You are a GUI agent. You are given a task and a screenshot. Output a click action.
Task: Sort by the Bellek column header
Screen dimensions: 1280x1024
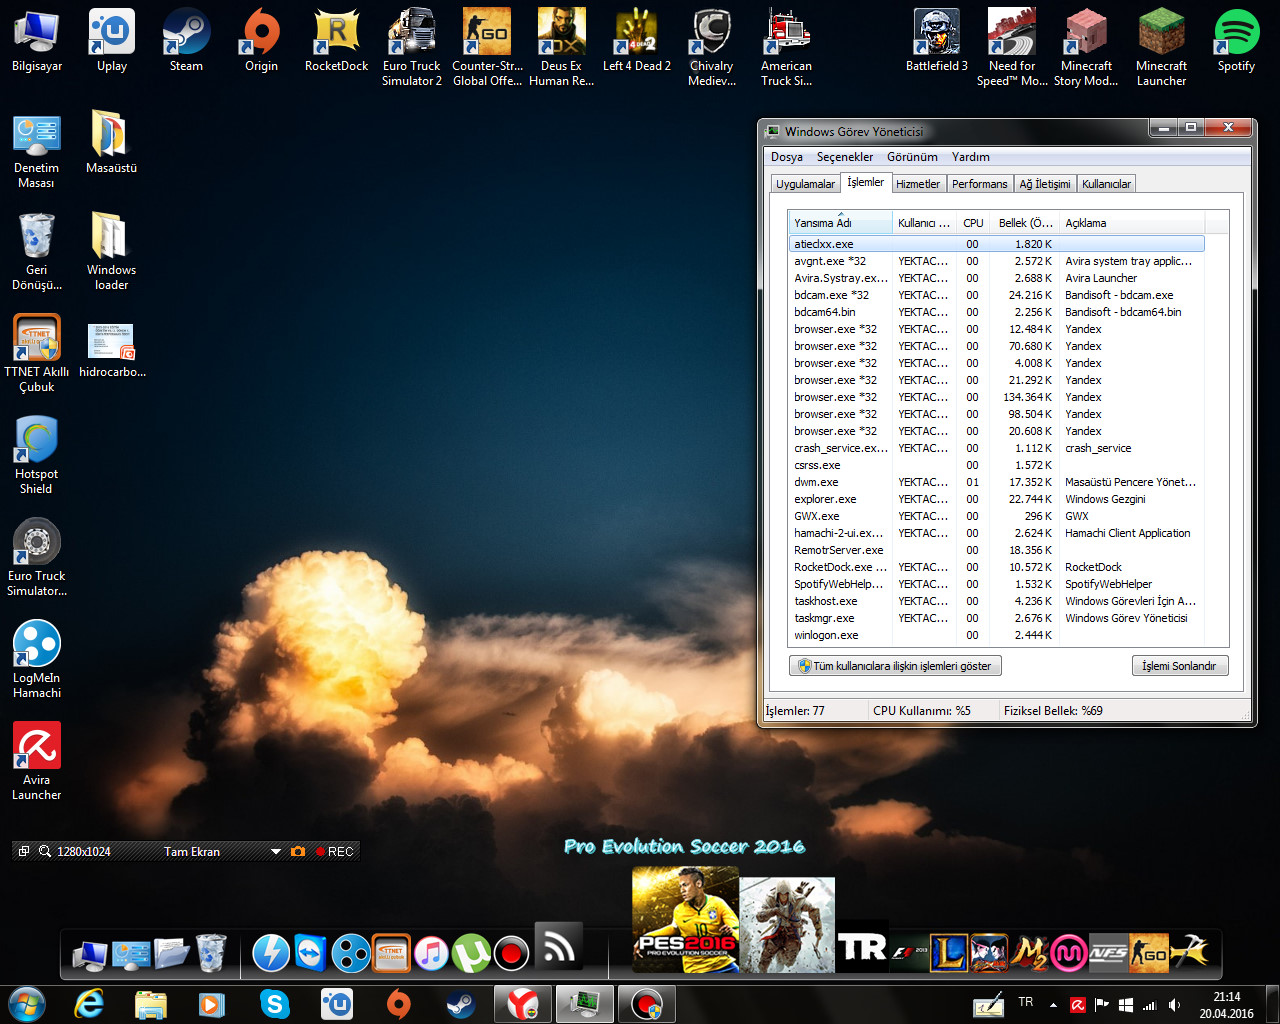coord(1025,223)
